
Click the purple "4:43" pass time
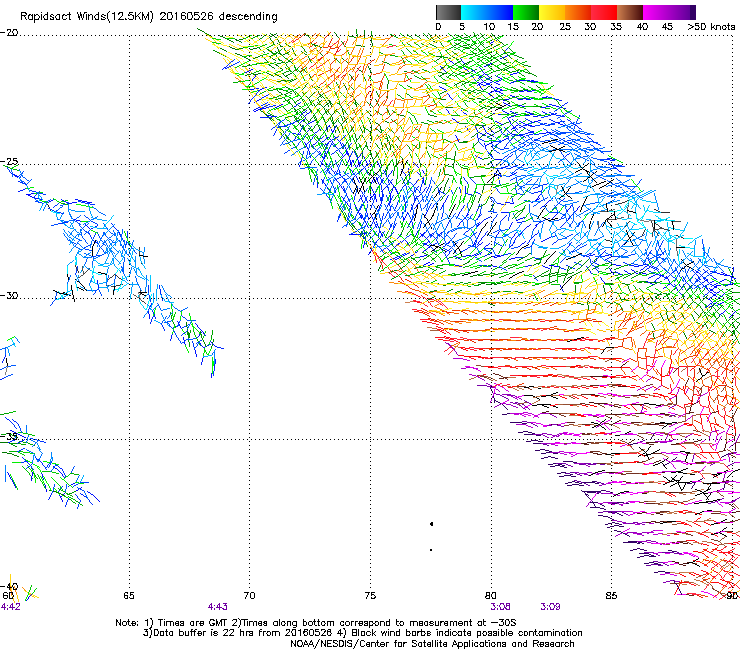(218, 607)
